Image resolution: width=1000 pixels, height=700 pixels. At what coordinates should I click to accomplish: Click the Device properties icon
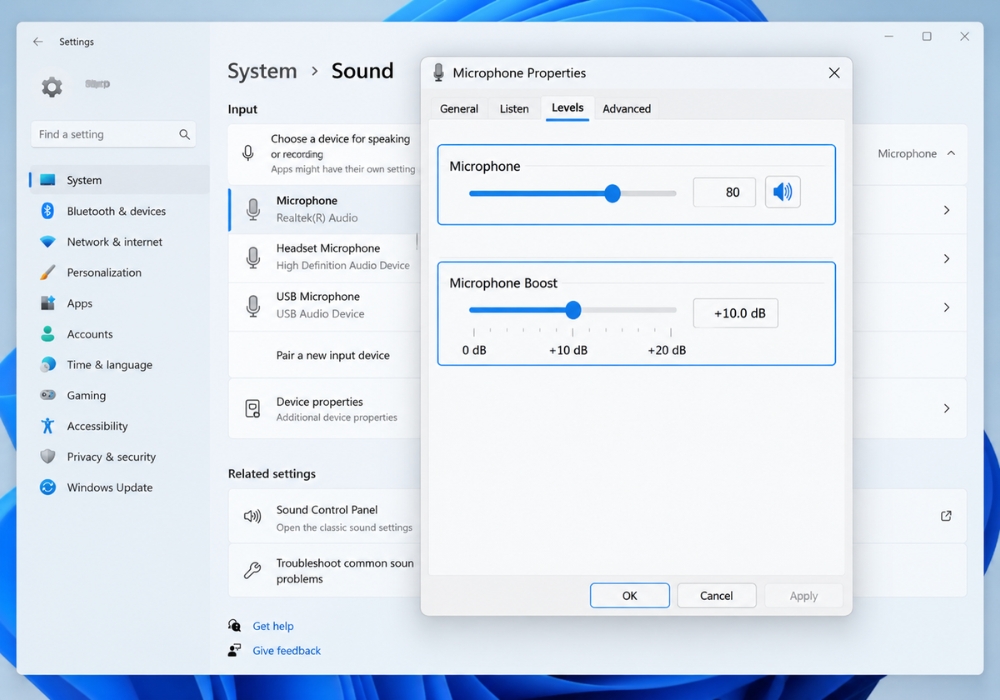[x=253, y=409]
